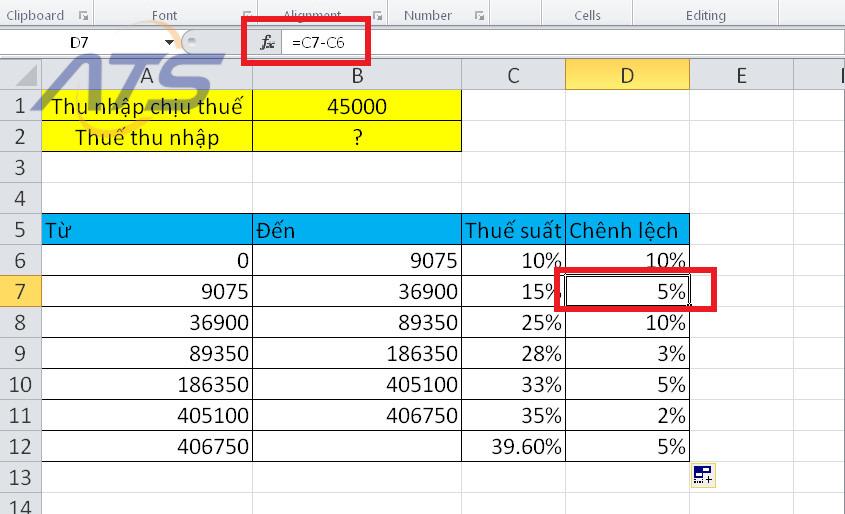Screen dimensions: 845x514
Task: Select row 7 header
Action: pyautogui.click(x=20, y=292)
